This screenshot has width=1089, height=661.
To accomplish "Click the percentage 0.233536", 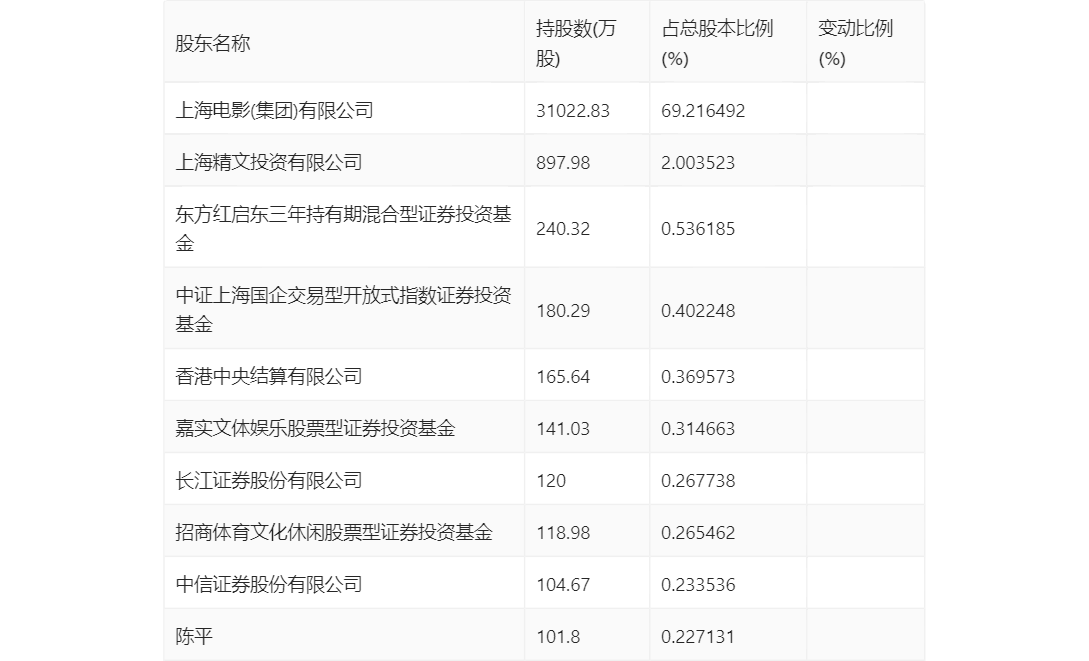I will pyautogui.click(x=697, y=585).
